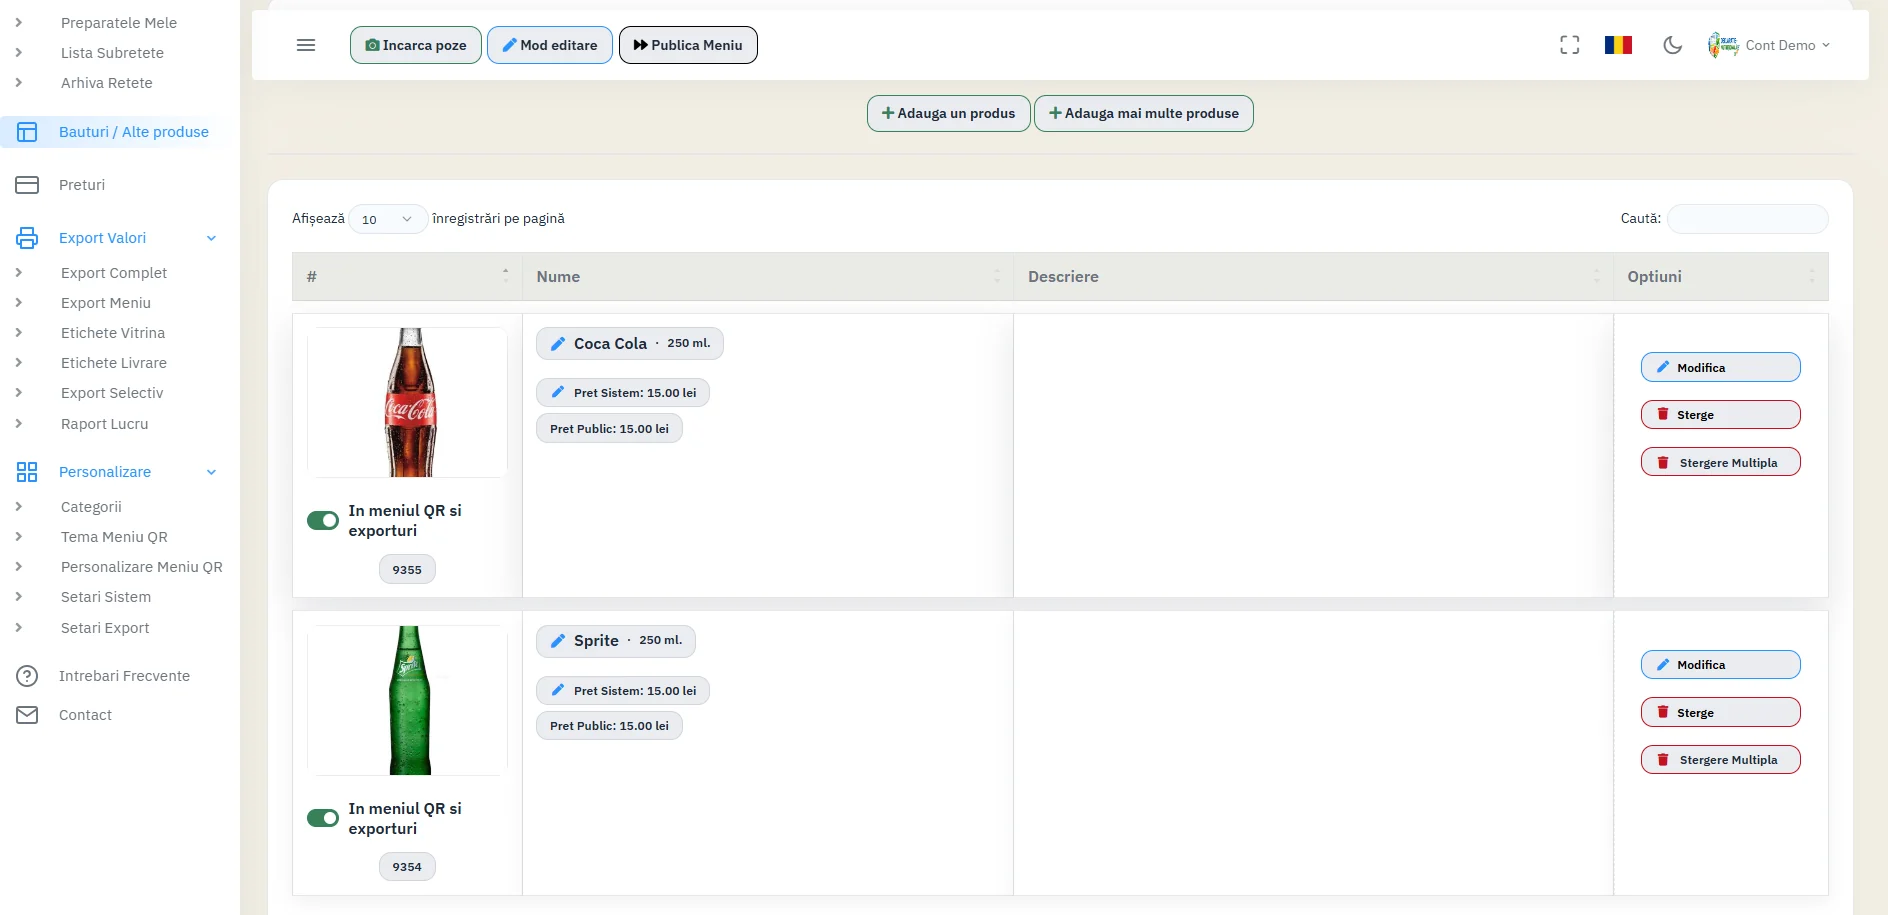This screenshot has height=915, width=1888.
Task: Open Lista Subretete in sidebar
Action: 112,53
